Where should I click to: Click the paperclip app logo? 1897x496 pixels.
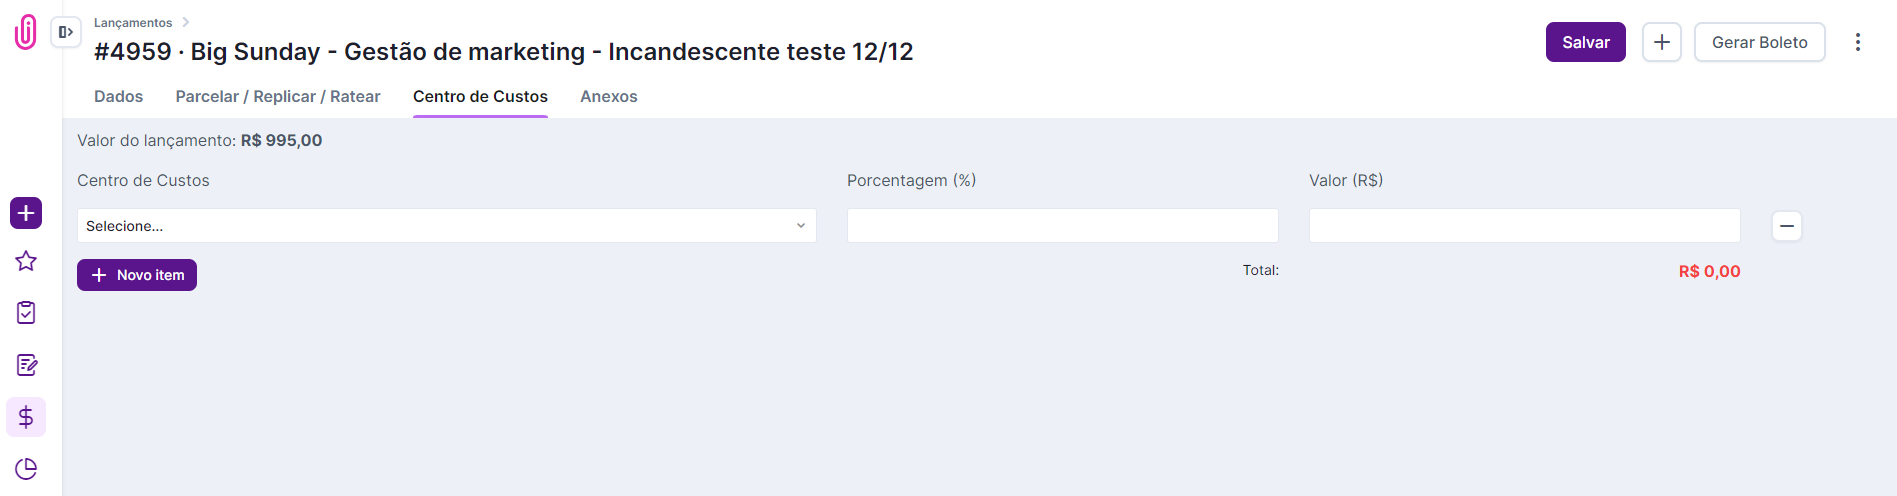coord(26,32)
